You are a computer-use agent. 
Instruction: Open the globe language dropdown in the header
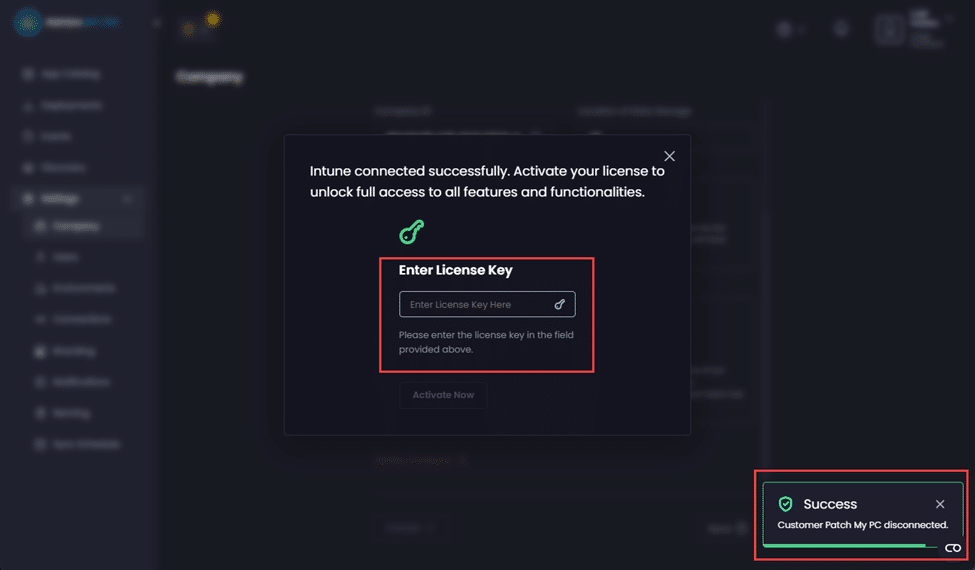(790, 30)
